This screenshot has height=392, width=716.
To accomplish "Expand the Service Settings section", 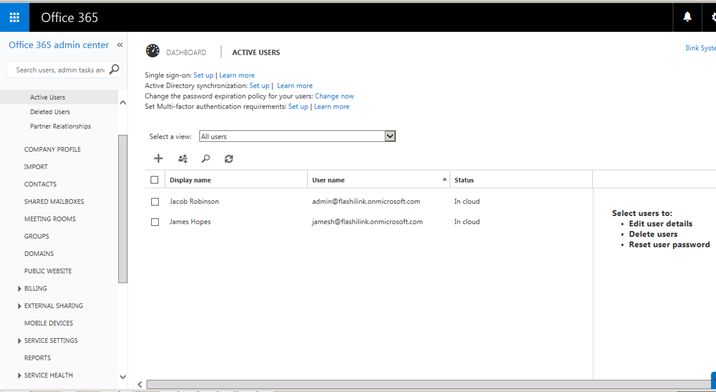I will click(19, 341).
